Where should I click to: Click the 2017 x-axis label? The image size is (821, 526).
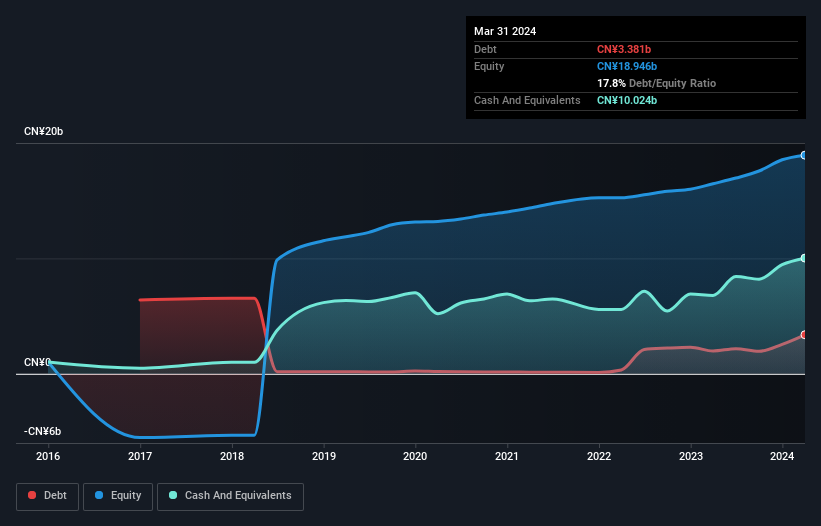coord(140,456)
